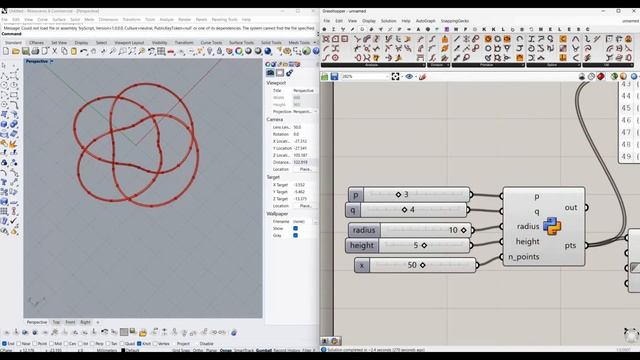
Task: Click the light bulb icon in Rhino toolbar
Action: (x=210, y=51)
